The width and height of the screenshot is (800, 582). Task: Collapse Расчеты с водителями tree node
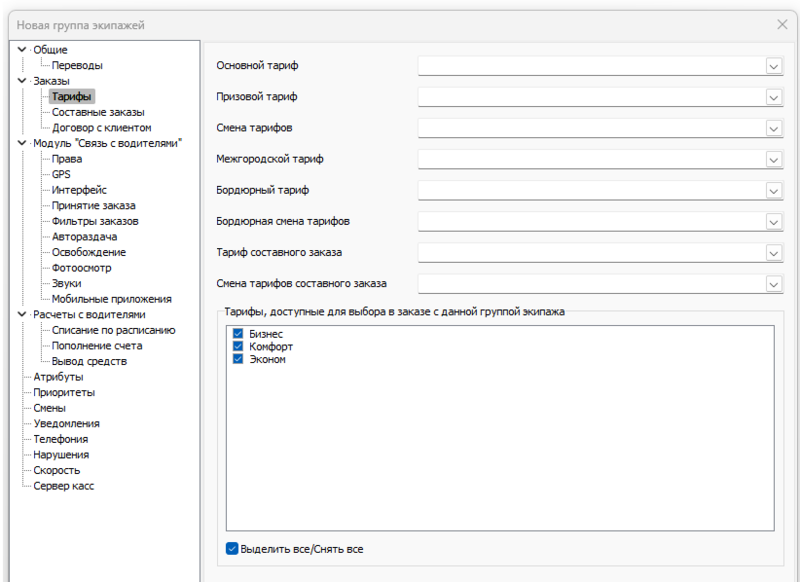[x=22, y=314]
